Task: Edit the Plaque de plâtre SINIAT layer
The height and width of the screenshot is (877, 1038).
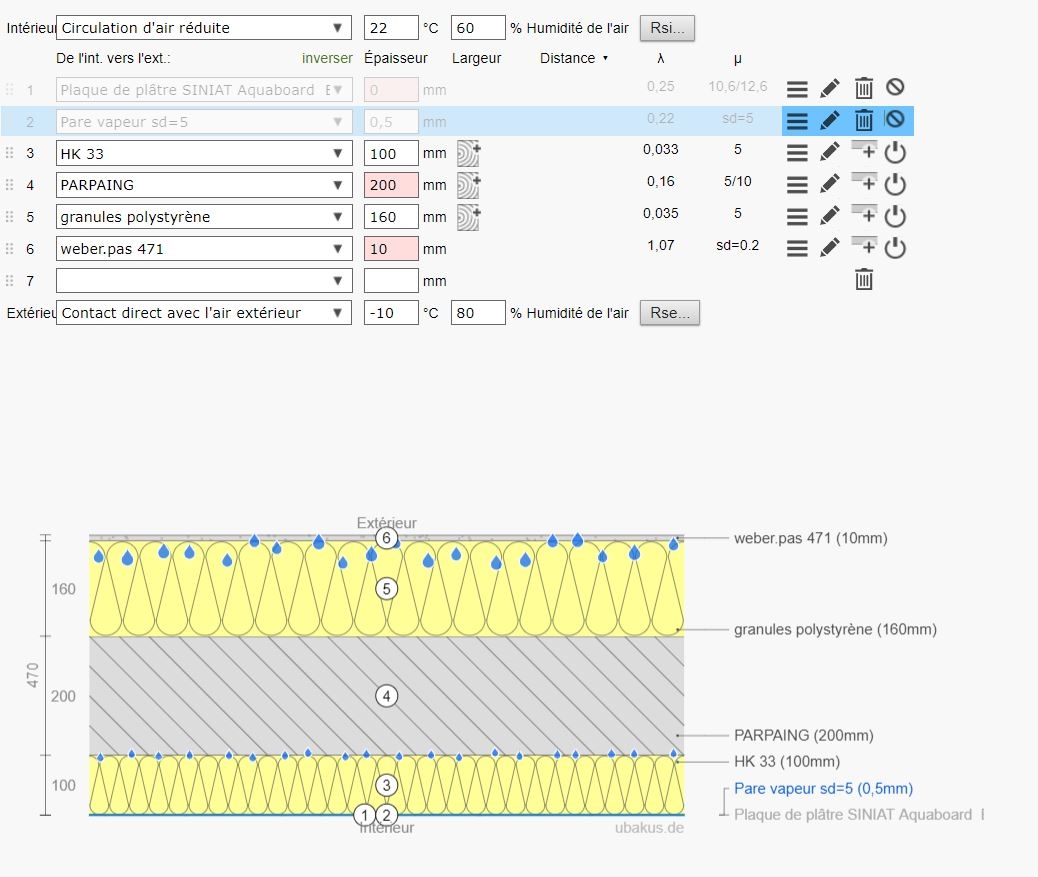Action: [829, 89]
